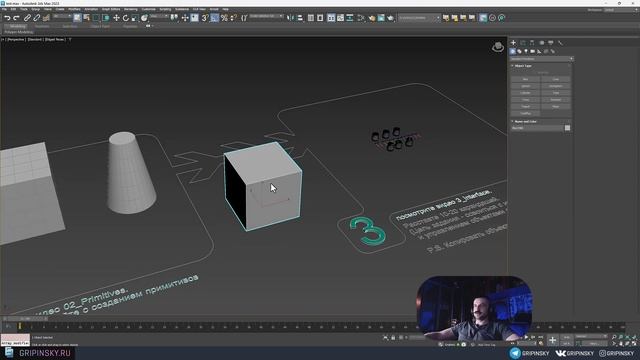Open the Rendering menu
The image size is (640, 360).
click(131, 9)
